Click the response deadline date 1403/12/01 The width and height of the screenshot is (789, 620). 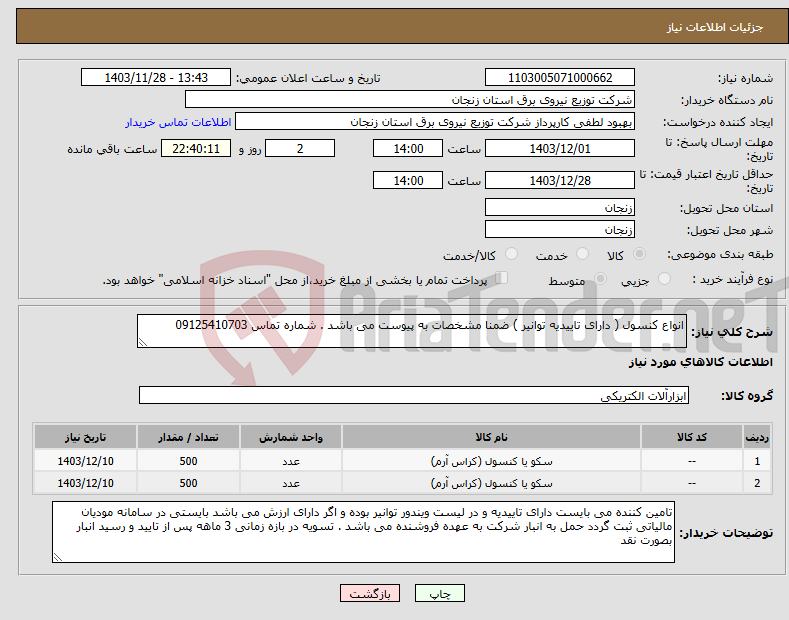click(560, 148)
